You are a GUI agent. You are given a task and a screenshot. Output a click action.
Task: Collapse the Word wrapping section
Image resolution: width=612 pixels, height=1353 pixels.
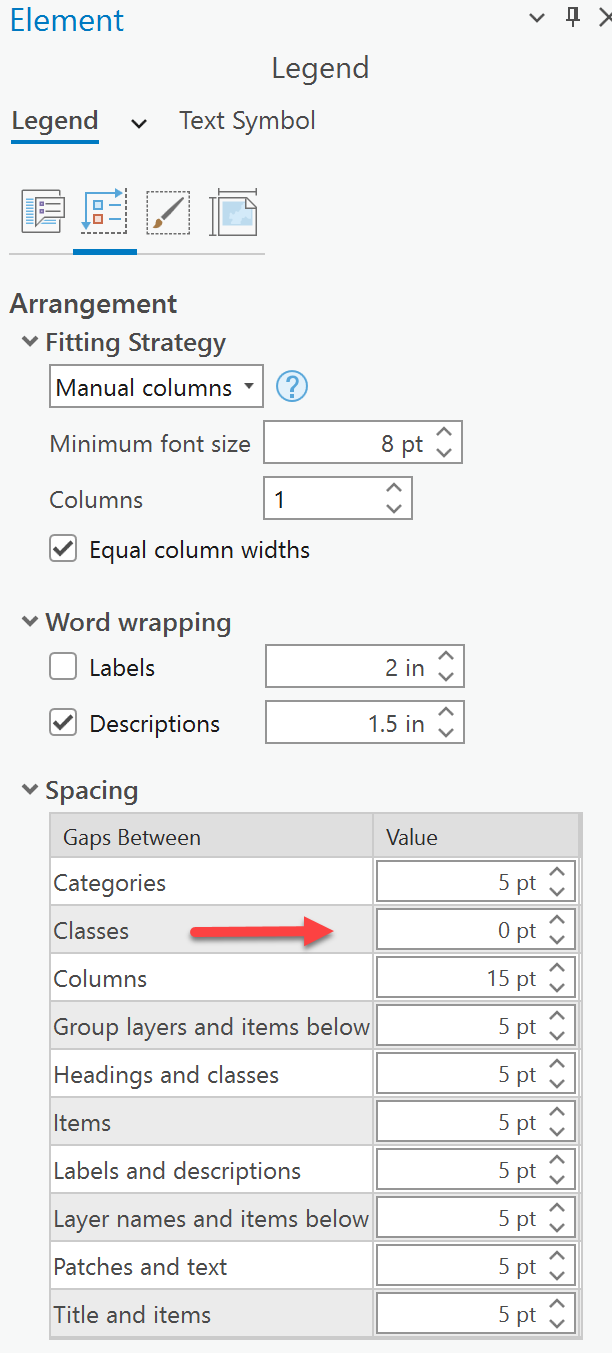point(30,623)
